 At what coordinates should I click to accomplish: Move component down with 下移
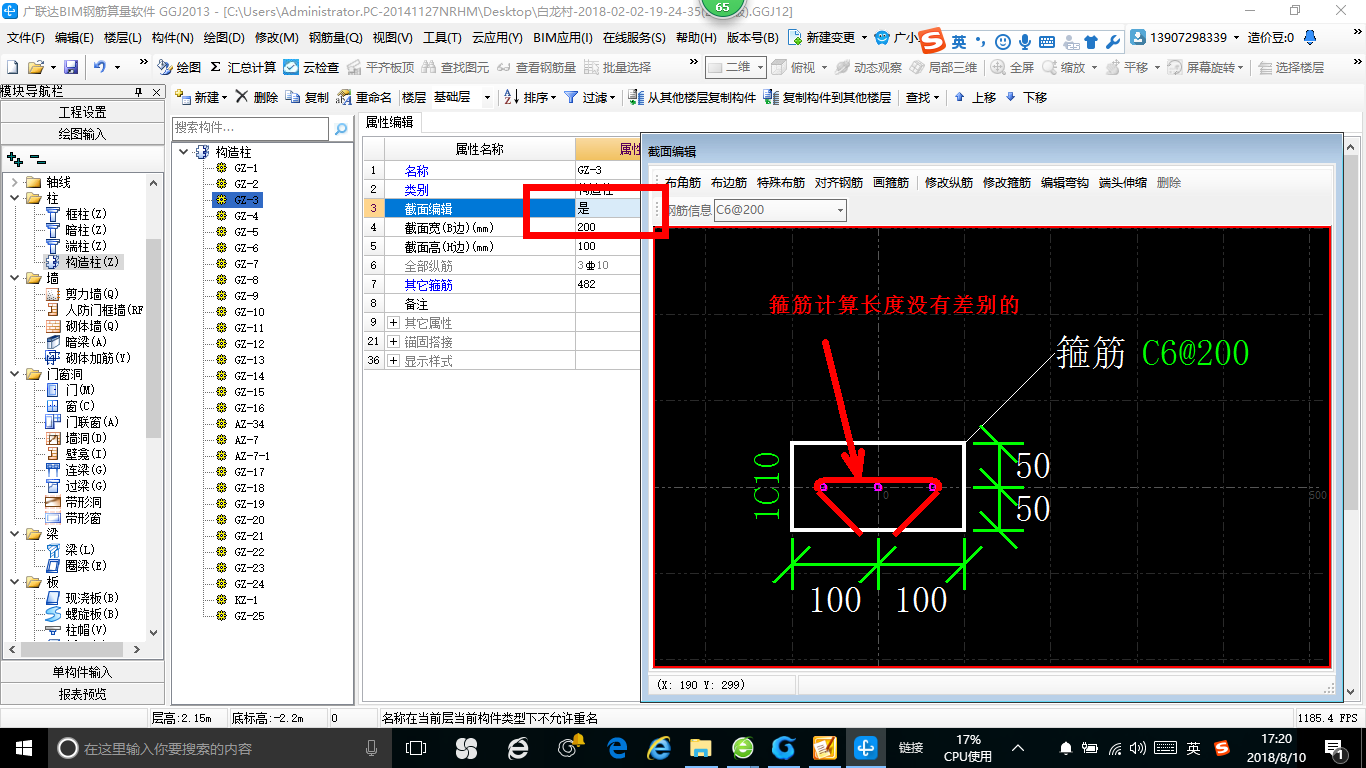(1026, 97)
